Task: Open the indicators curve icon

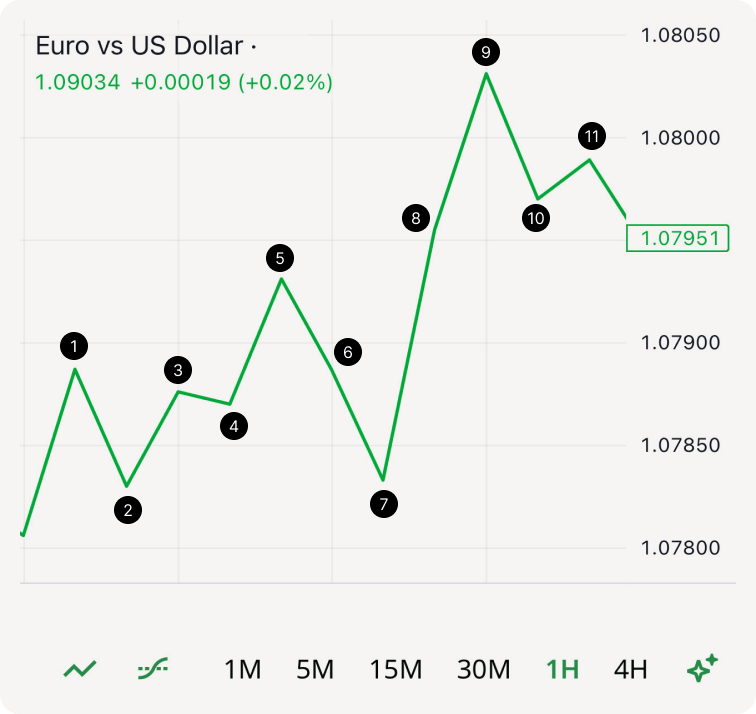Action: point(153,669)
